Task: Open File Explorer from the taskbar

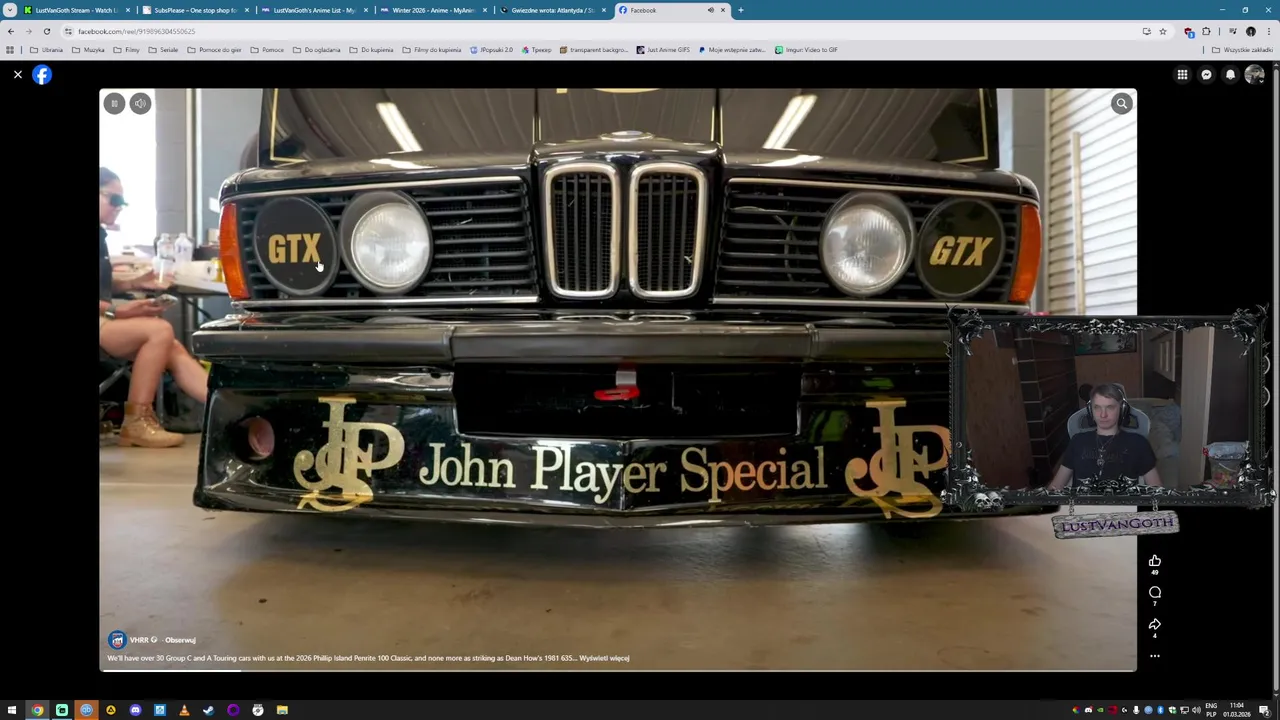Action: pyautogui.click(x=282, y=710)
